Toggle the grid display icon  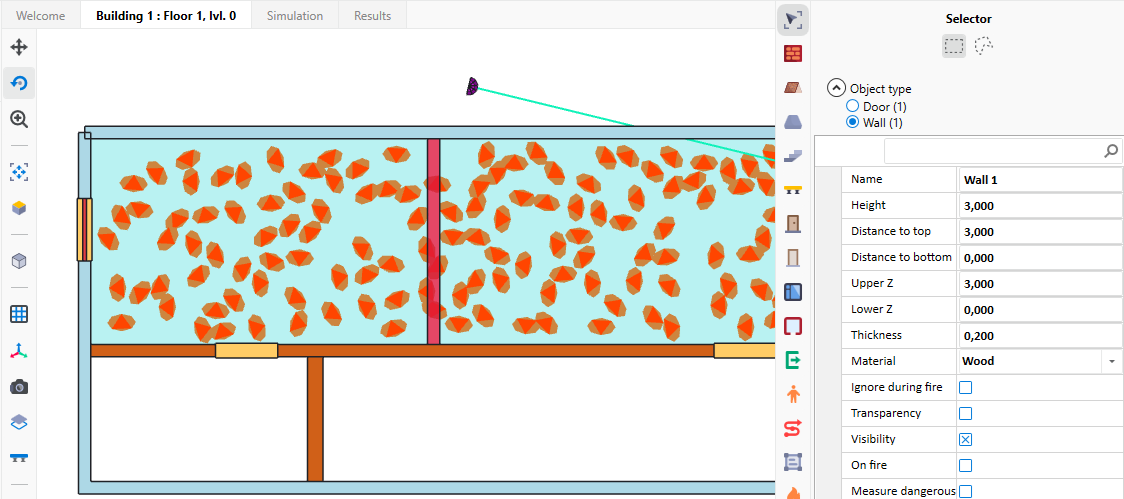pos(19,313)
